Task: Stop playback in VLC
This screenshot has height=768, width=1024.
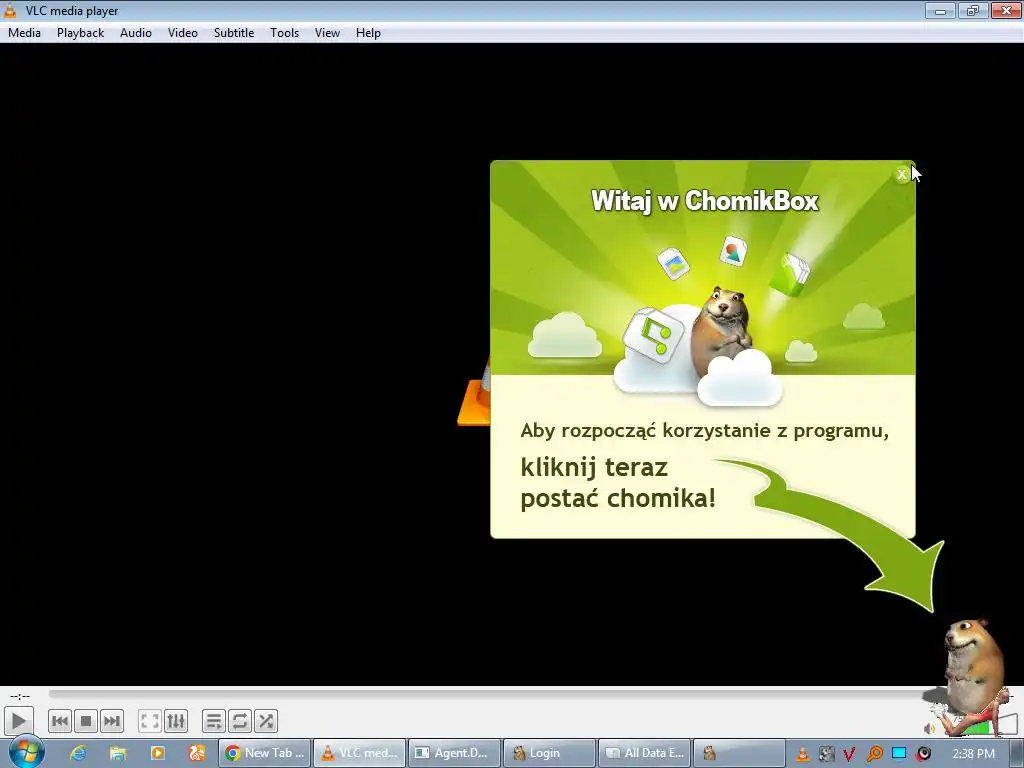Action: 86,721
